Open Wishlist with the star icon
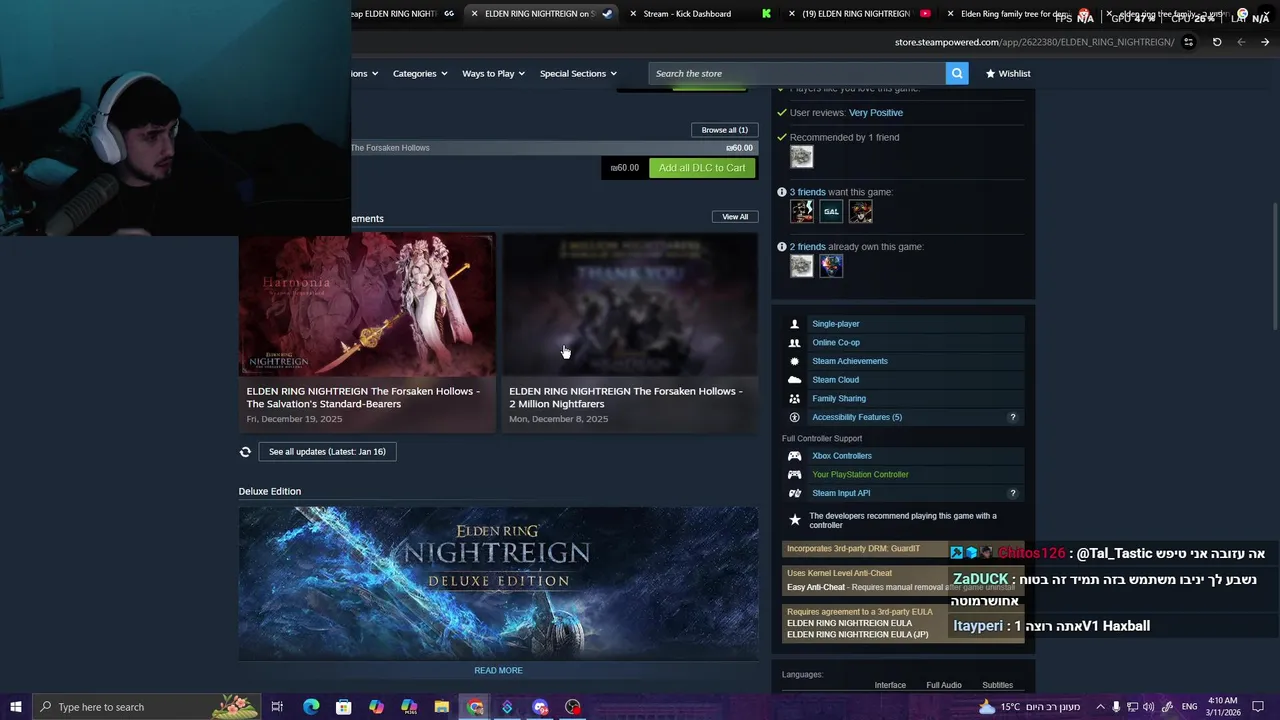Screen dimensions: 1280x720 [x=1008, y=73]
